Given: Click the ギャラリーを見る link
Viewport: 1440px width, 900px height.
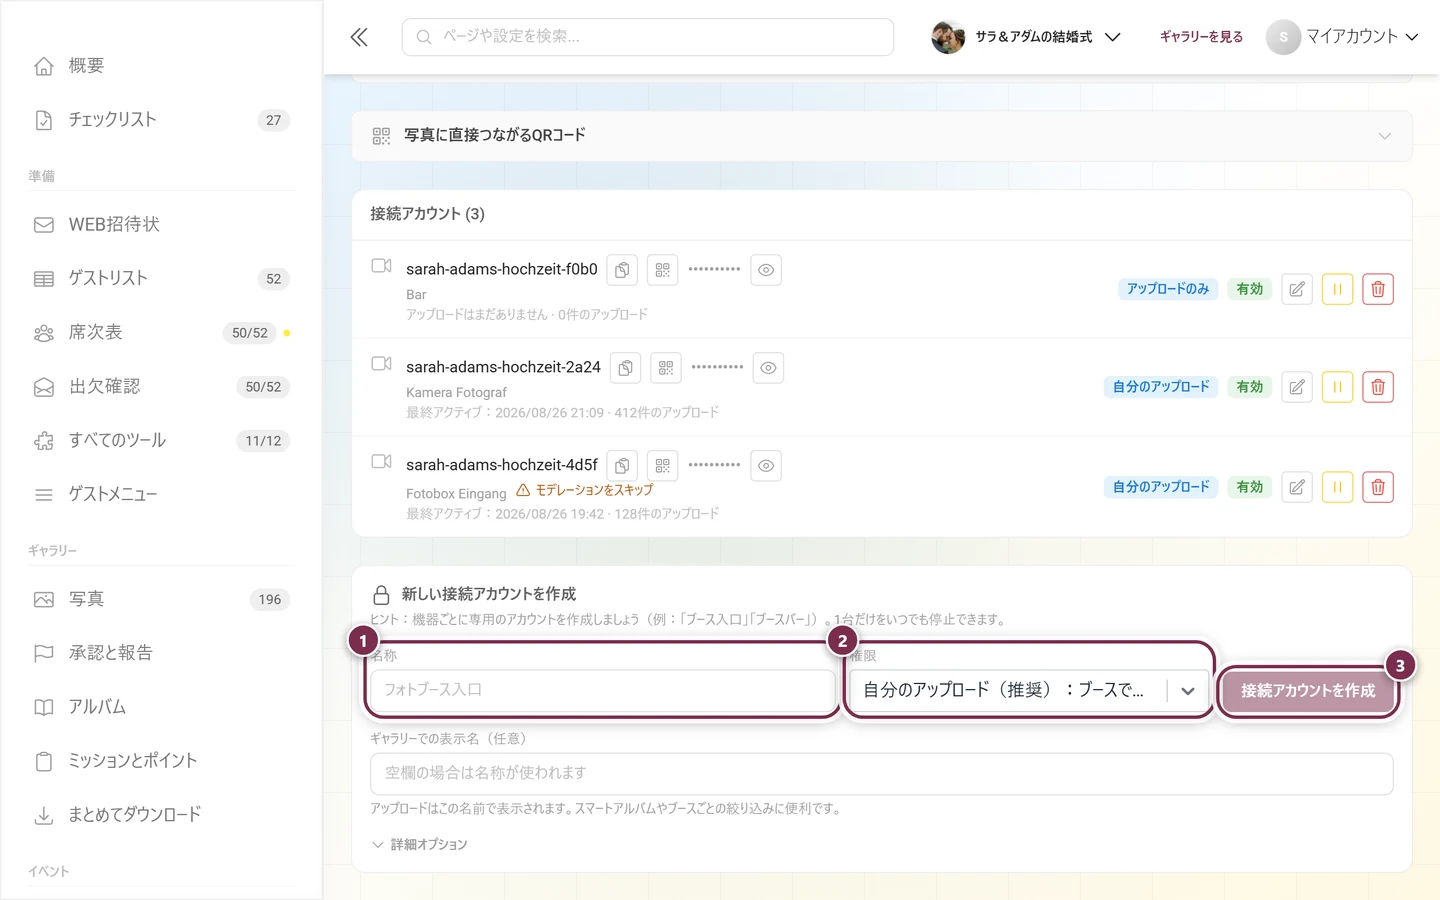Looking at the screenshot, I should point(1201,37).
